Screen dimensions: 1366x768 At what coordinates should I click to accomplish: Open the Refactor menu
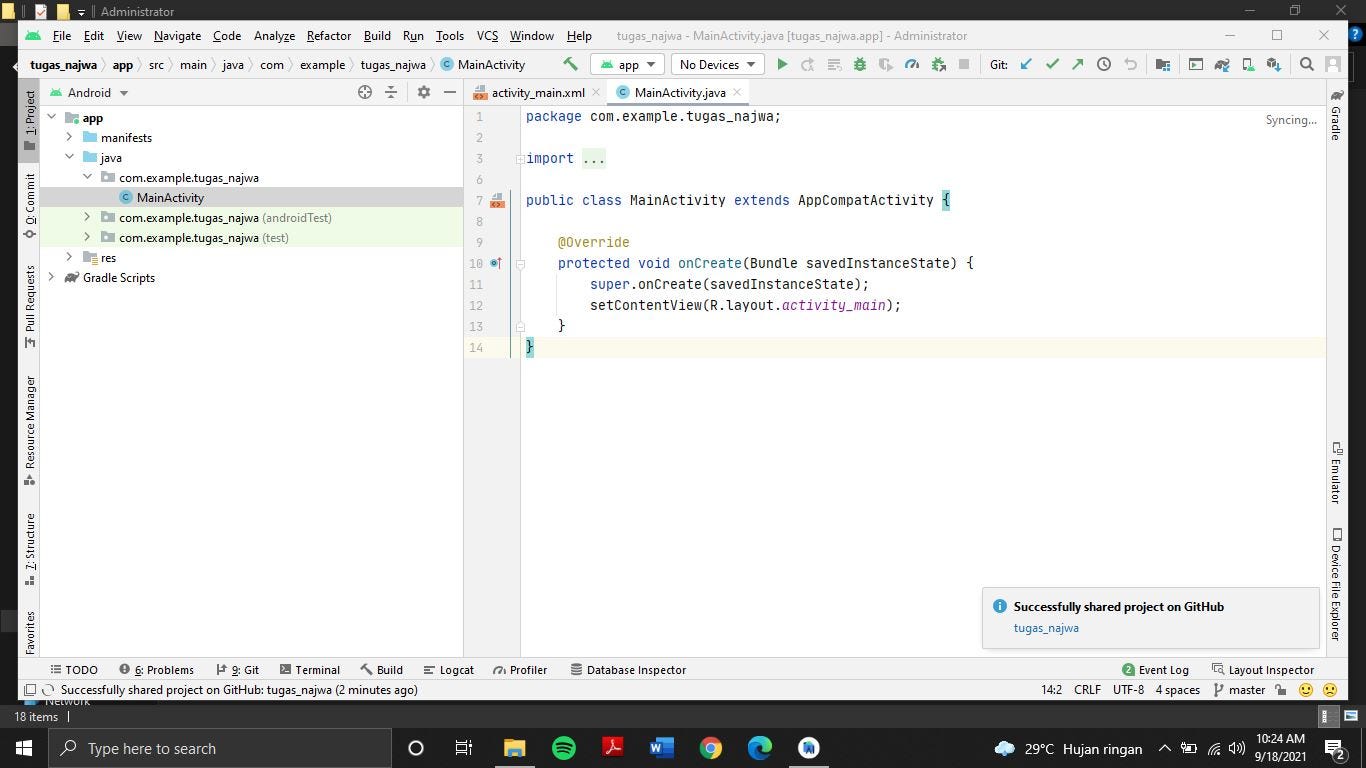(x=328, y=36)
